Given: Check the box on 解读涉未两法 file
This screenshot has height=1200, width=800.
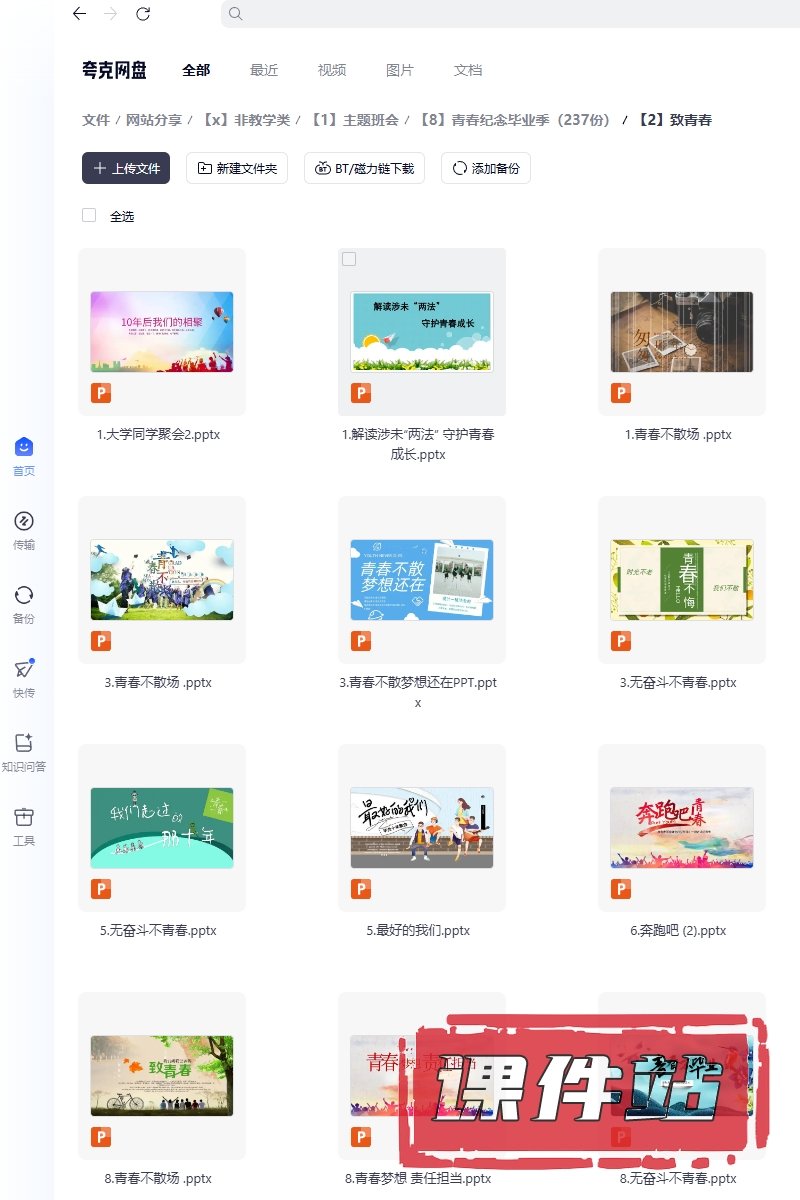Looking at the screenshot, I should [x=349, y=259].
